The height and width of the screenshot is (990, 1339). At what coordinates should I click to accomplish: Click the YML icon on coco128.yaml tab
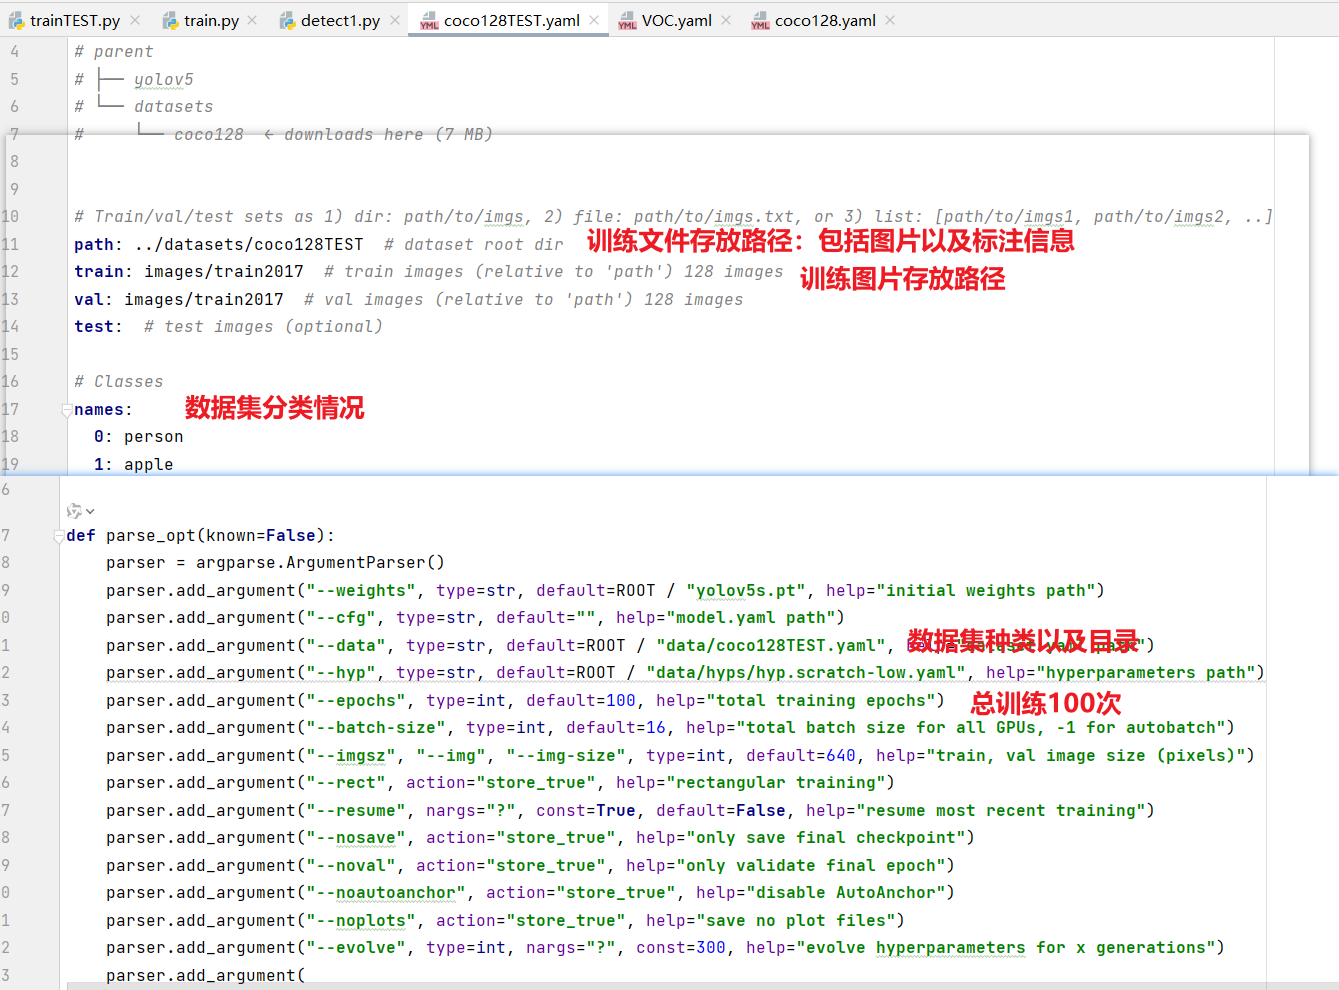[761, 20]
